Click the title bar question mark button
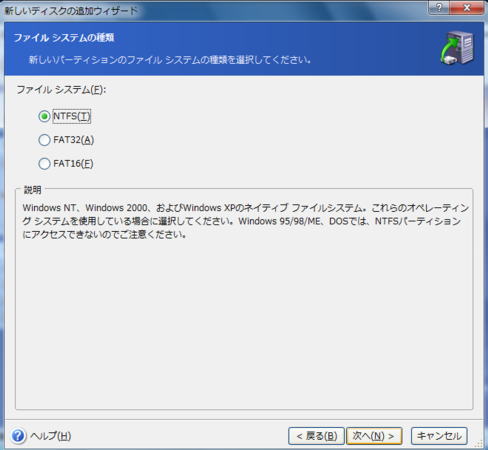The width and height of the screenshot is (488, 450). coord(439,7)
